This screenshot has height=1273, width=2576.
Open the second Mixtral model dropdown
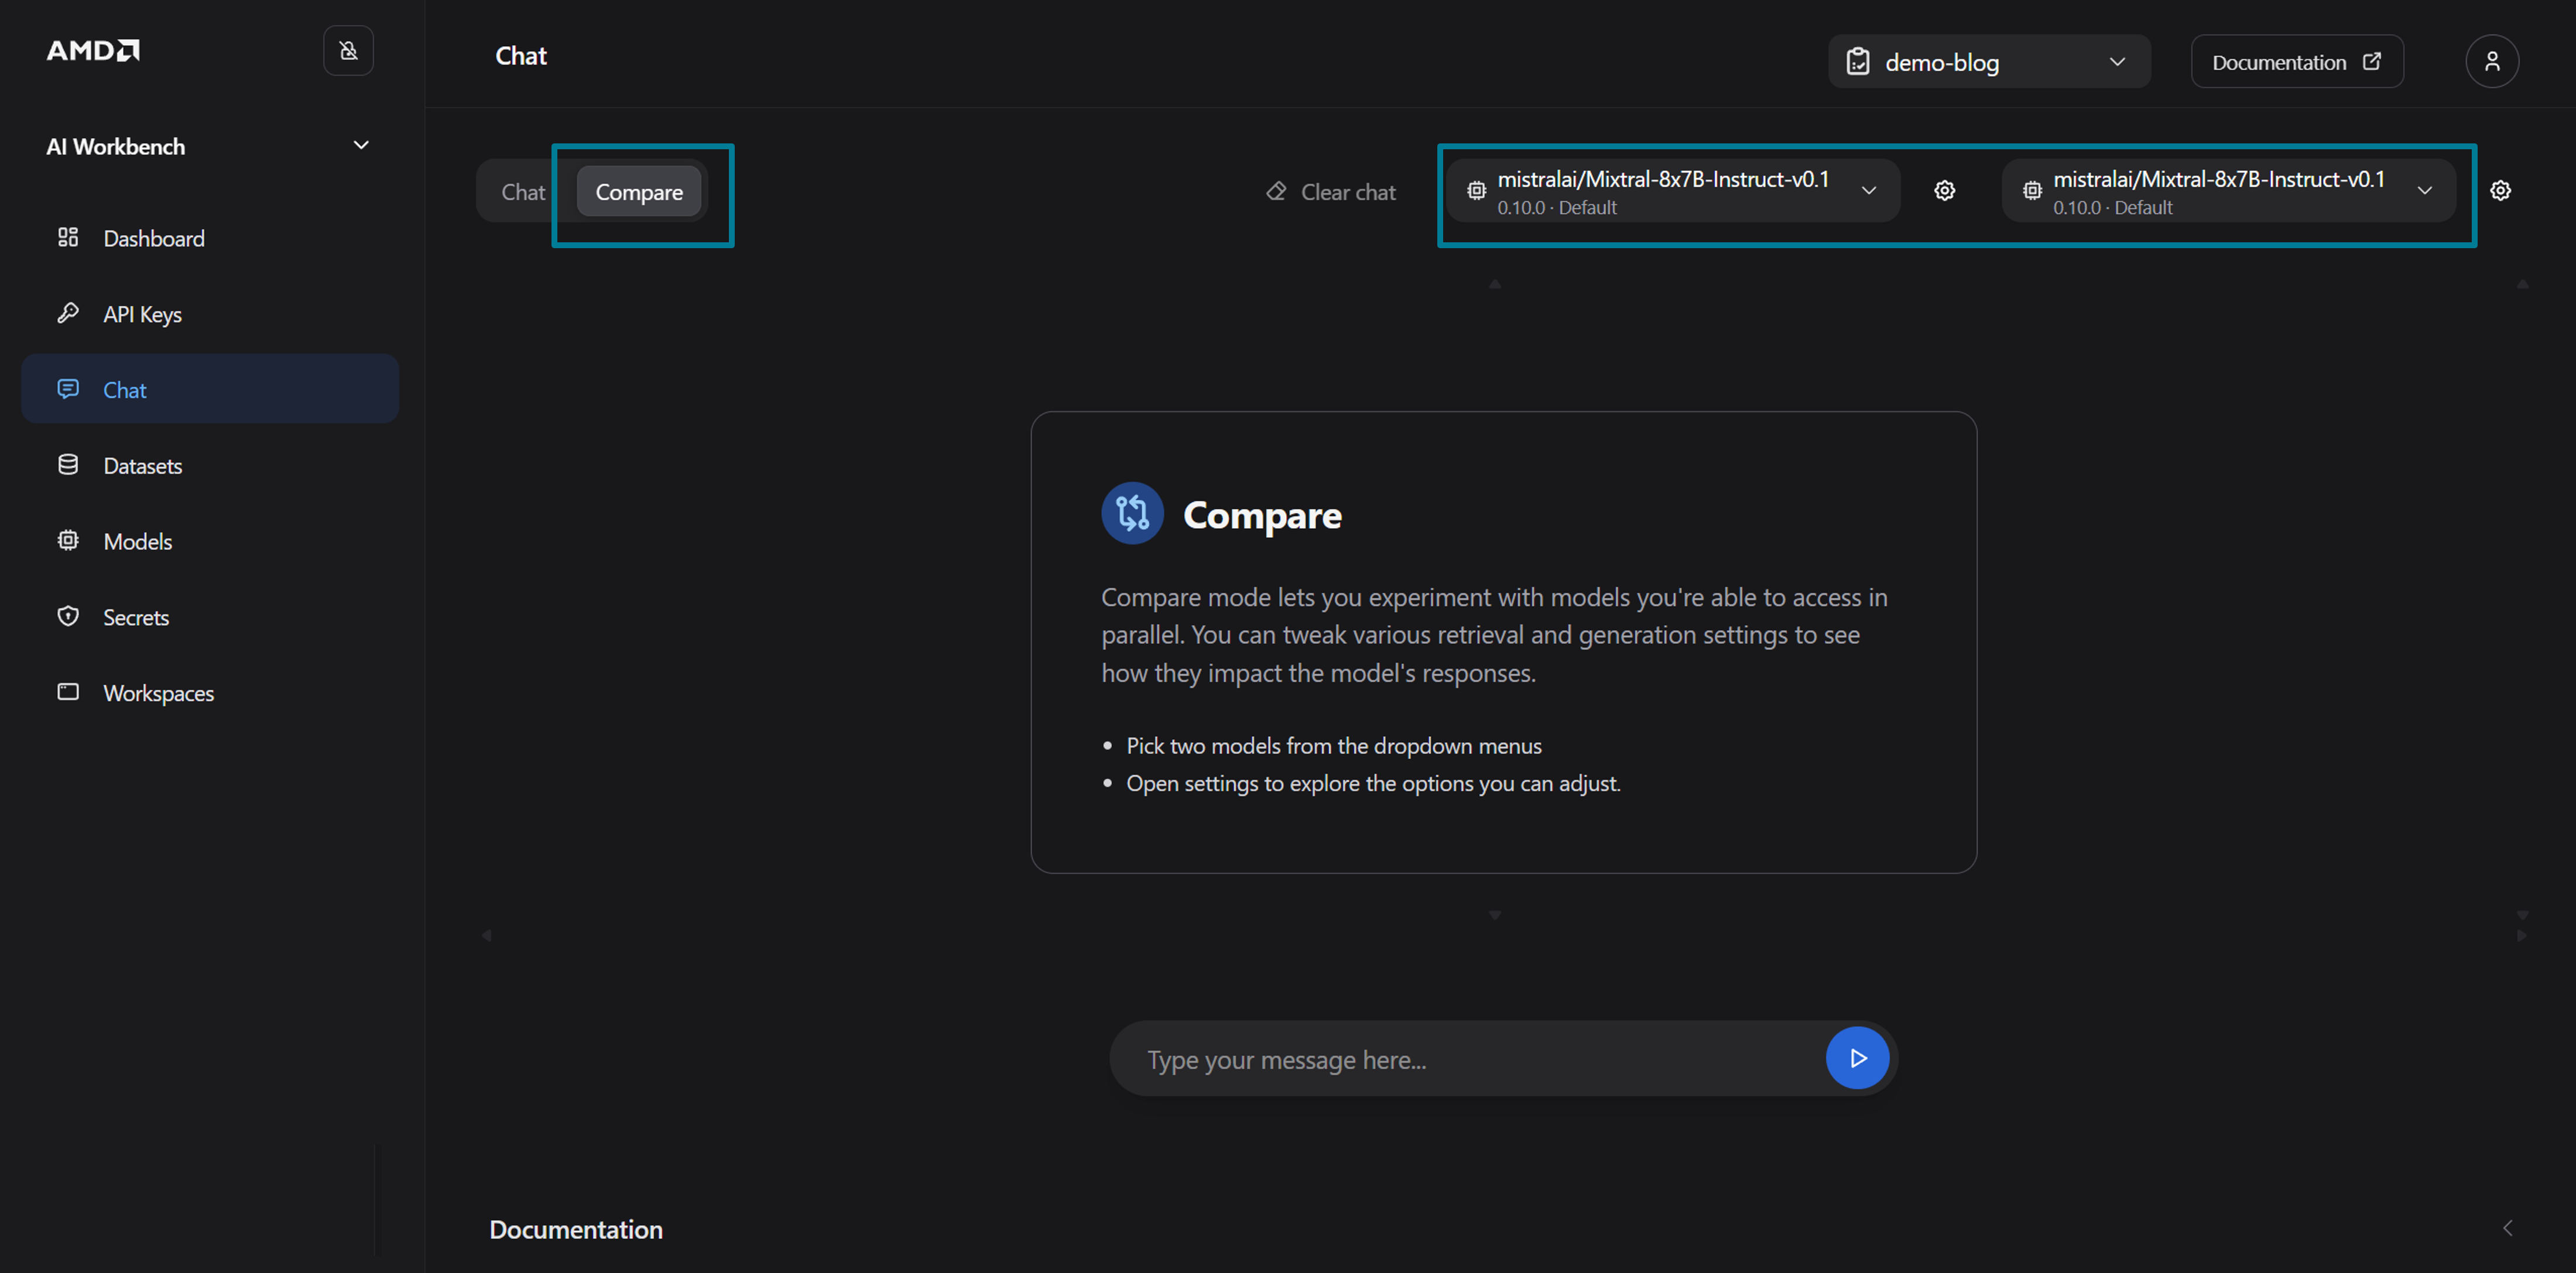click(2228, 191)
